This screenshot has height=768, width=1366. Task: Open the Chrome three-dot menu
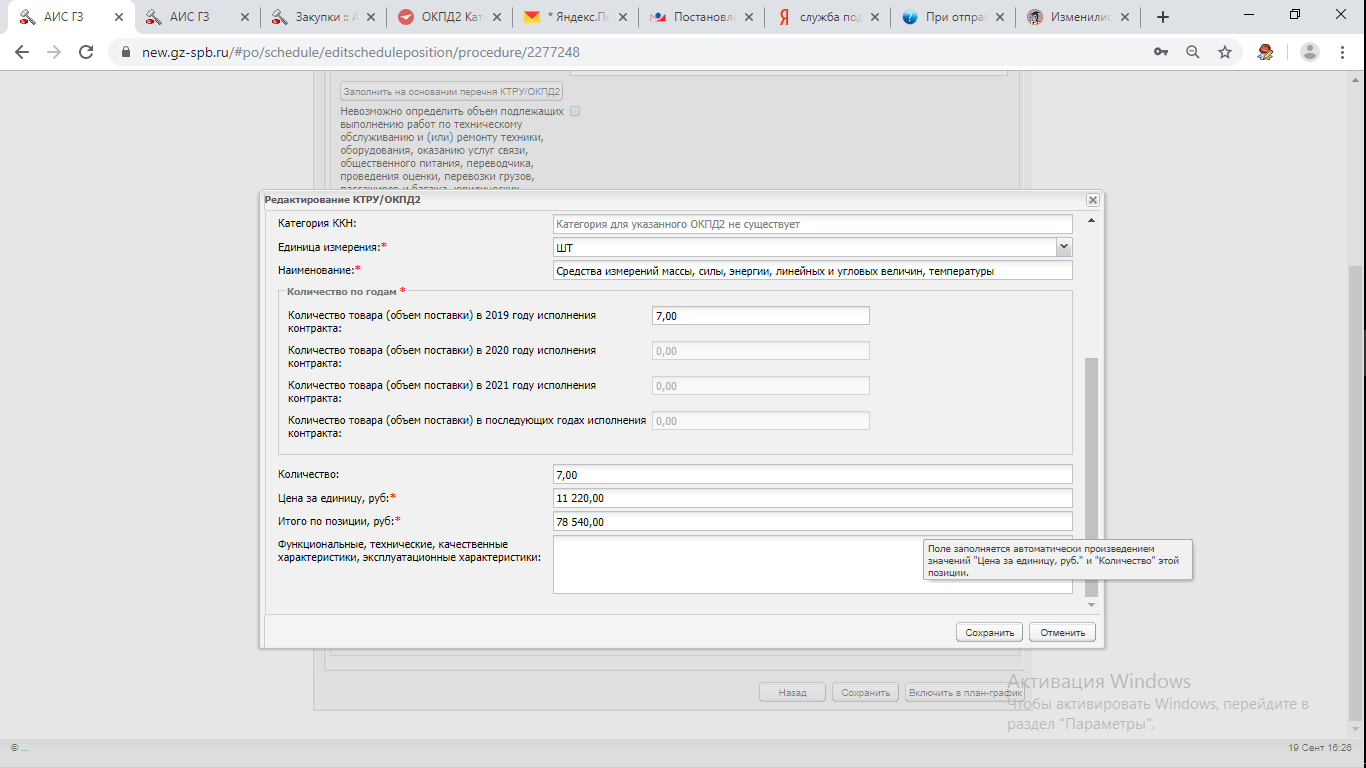point(1343,52)
